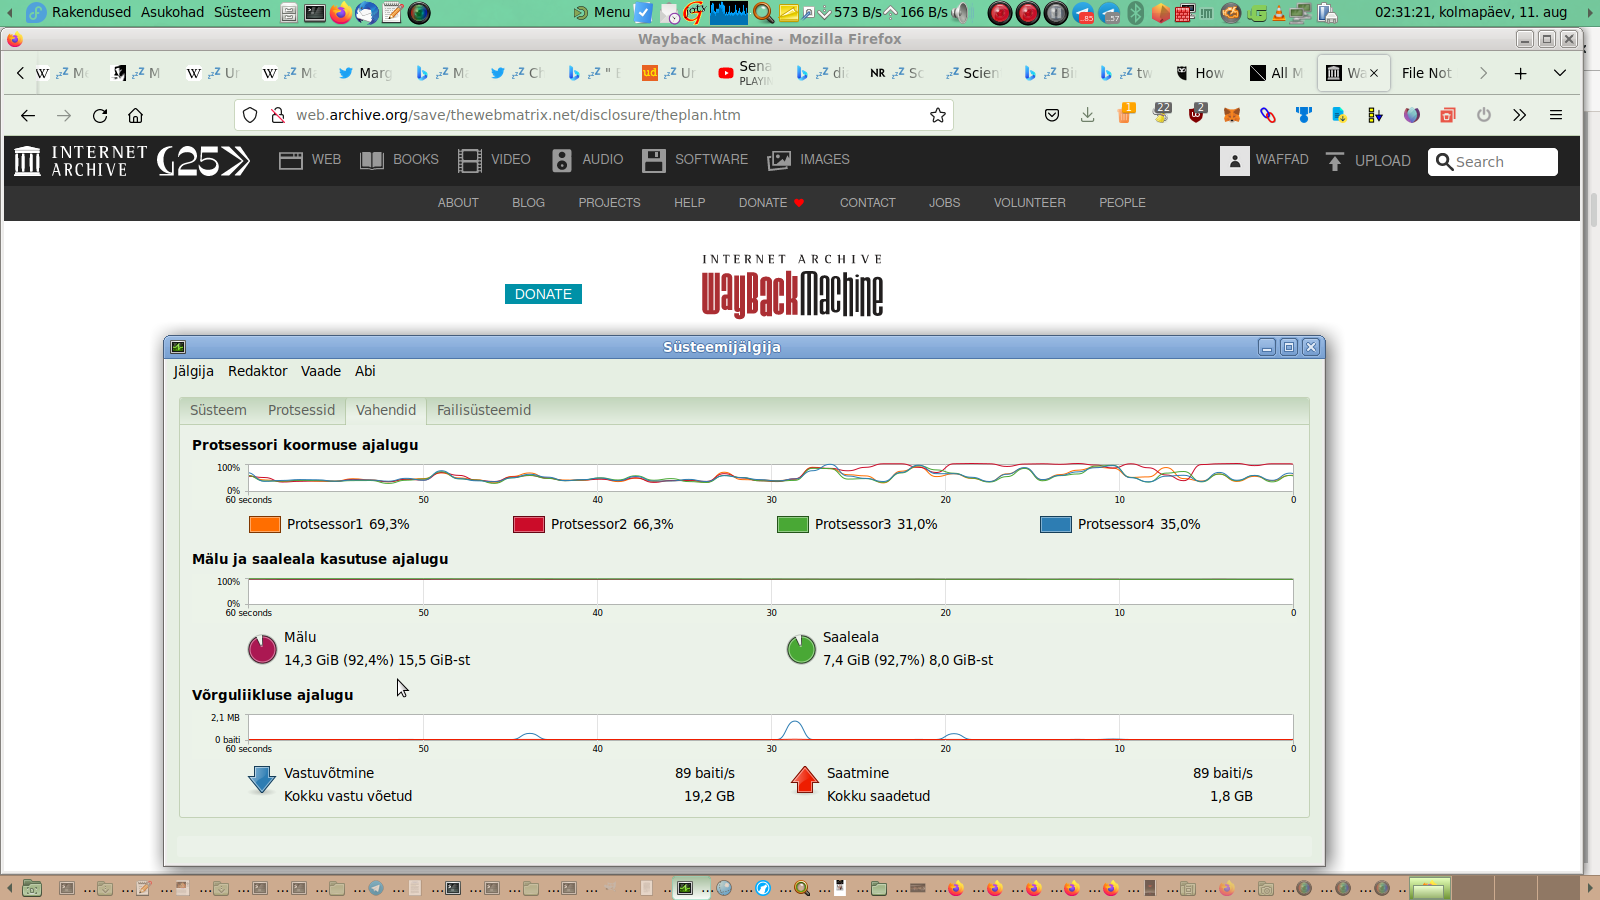Open the Süsteem menu in the top panel
Viewport: 1600px width, 900px height.
(242, 12)
